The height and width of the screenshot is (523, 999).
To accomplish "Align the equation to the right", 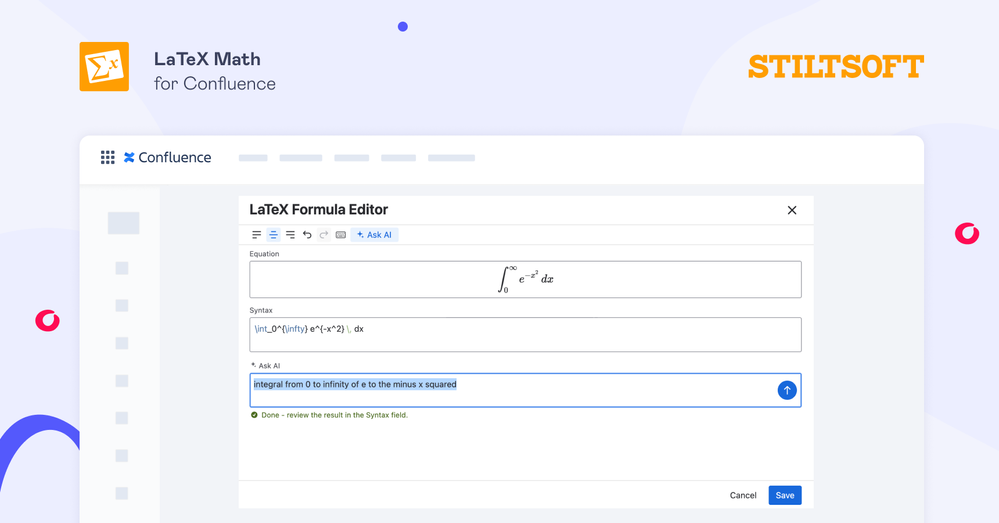I will click(291, 235).
